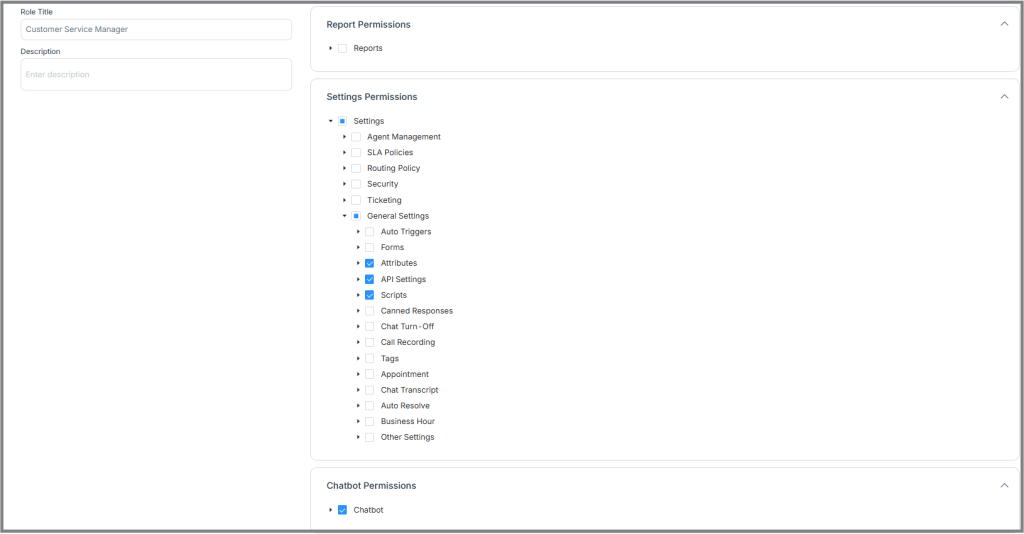Uncheck the API Settings checkbox
Screen dimensions: 1024x534
coord(370,279)
